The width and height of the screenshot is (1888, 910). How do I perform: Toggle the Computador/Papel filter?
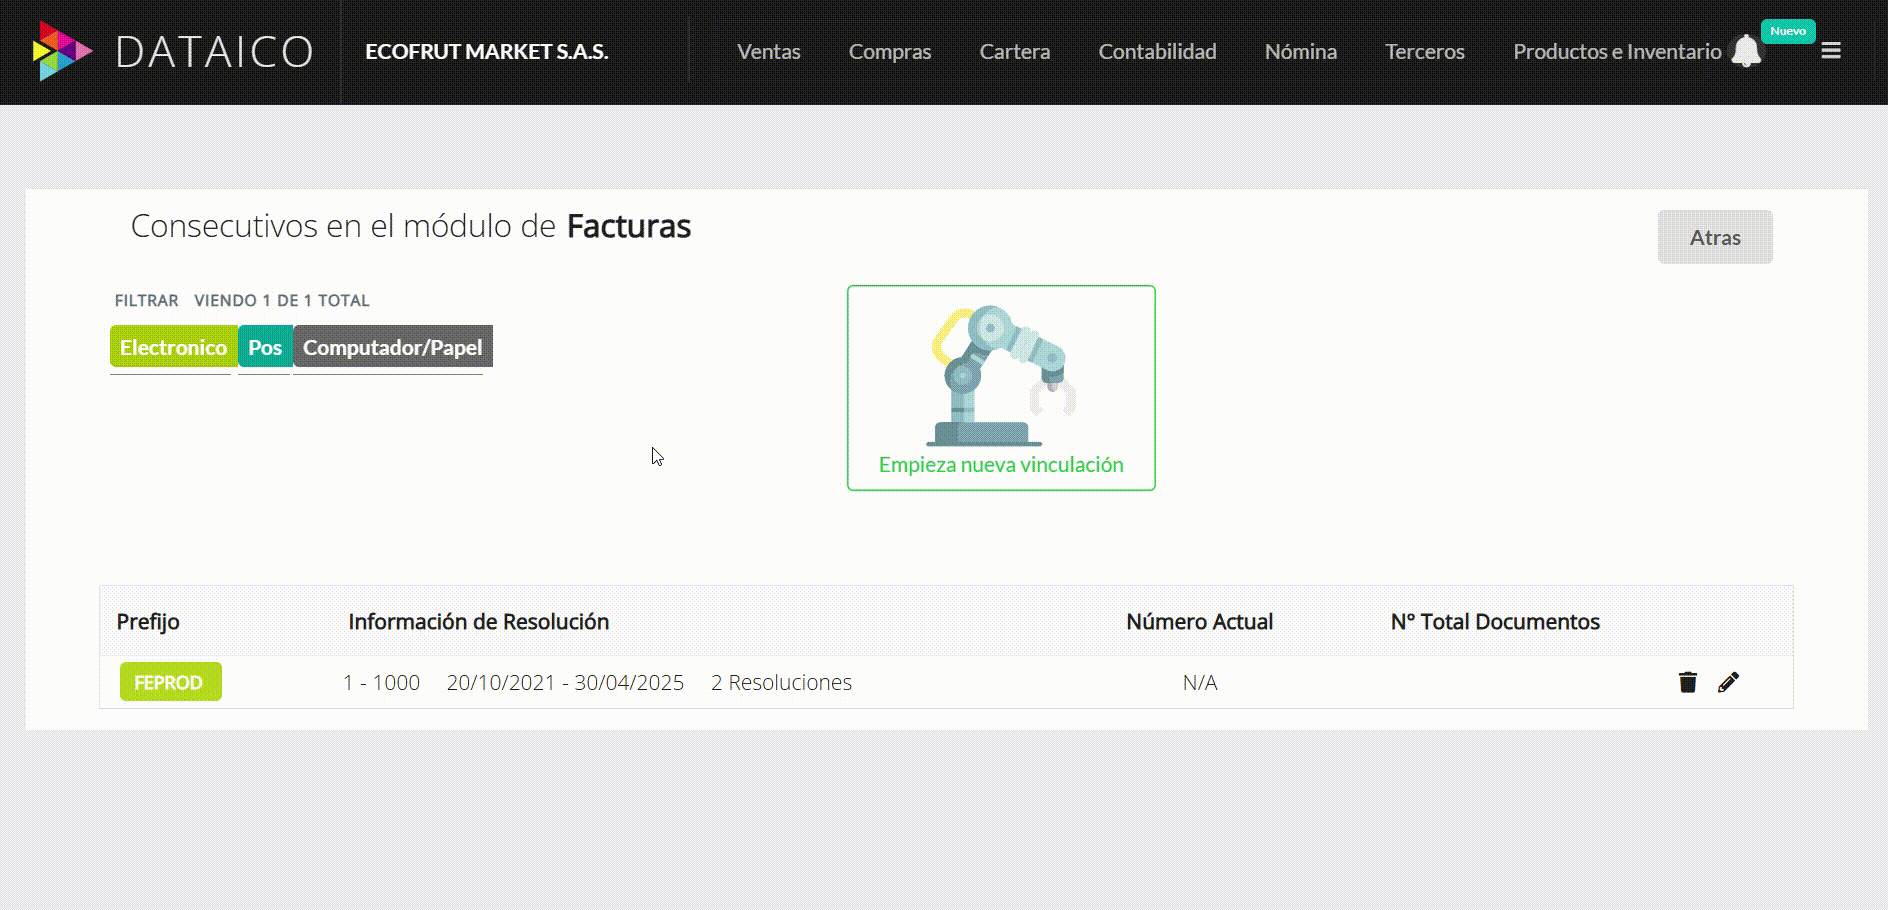tap(391, 347)
